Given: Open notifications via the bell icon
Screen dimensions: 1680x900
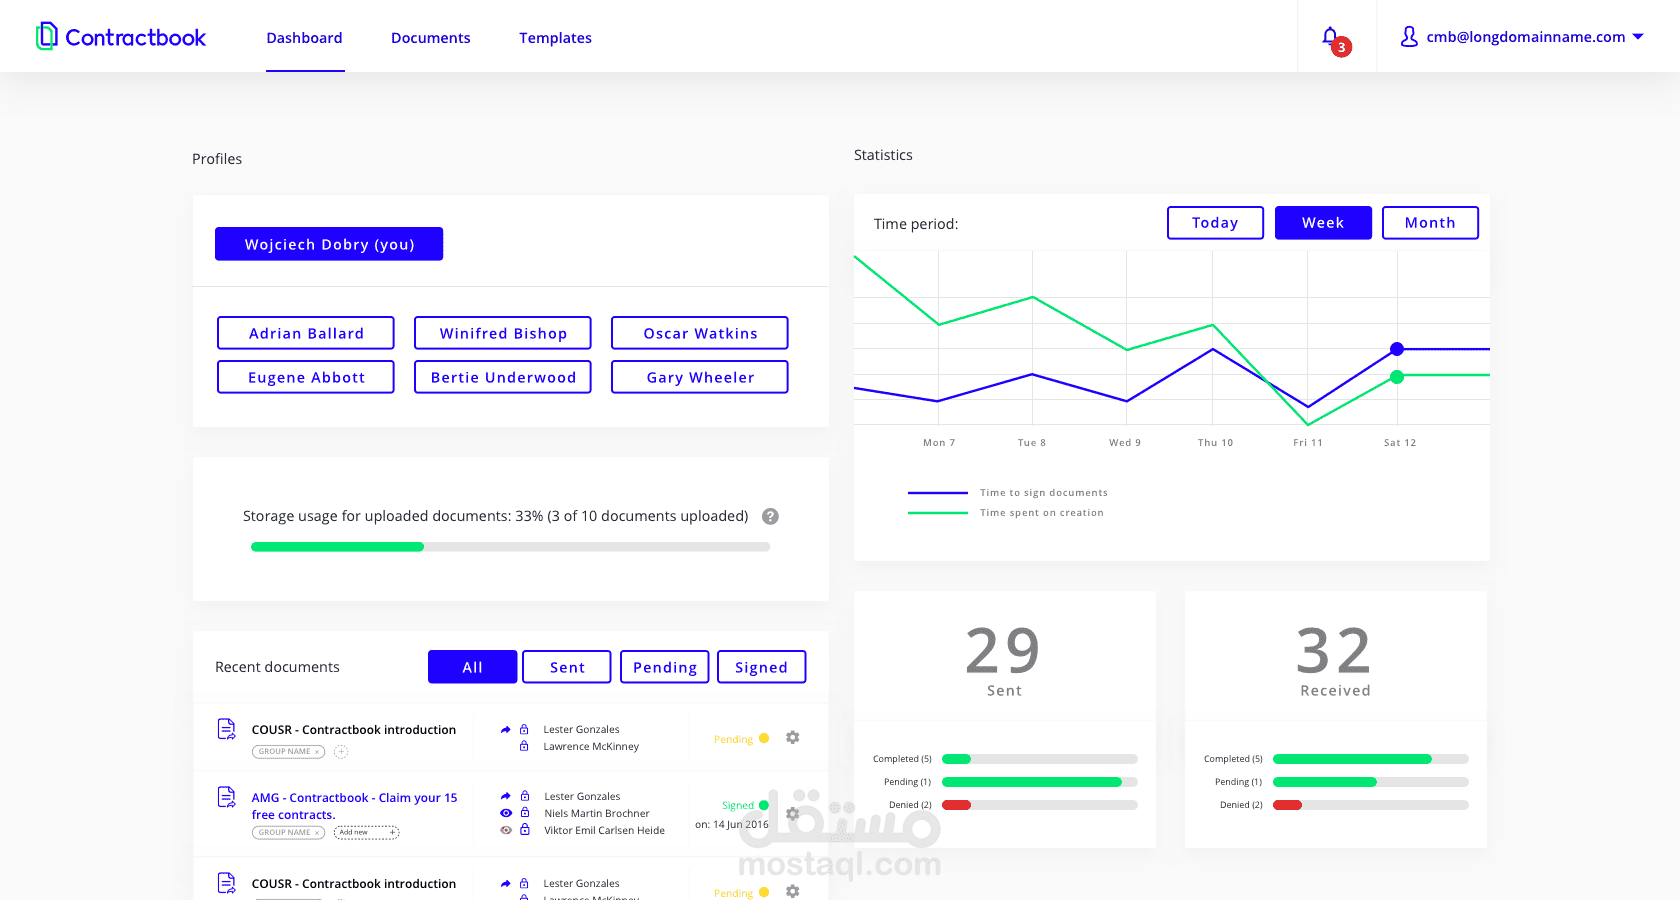Looking at the screenshot, I should (1330, 36).
